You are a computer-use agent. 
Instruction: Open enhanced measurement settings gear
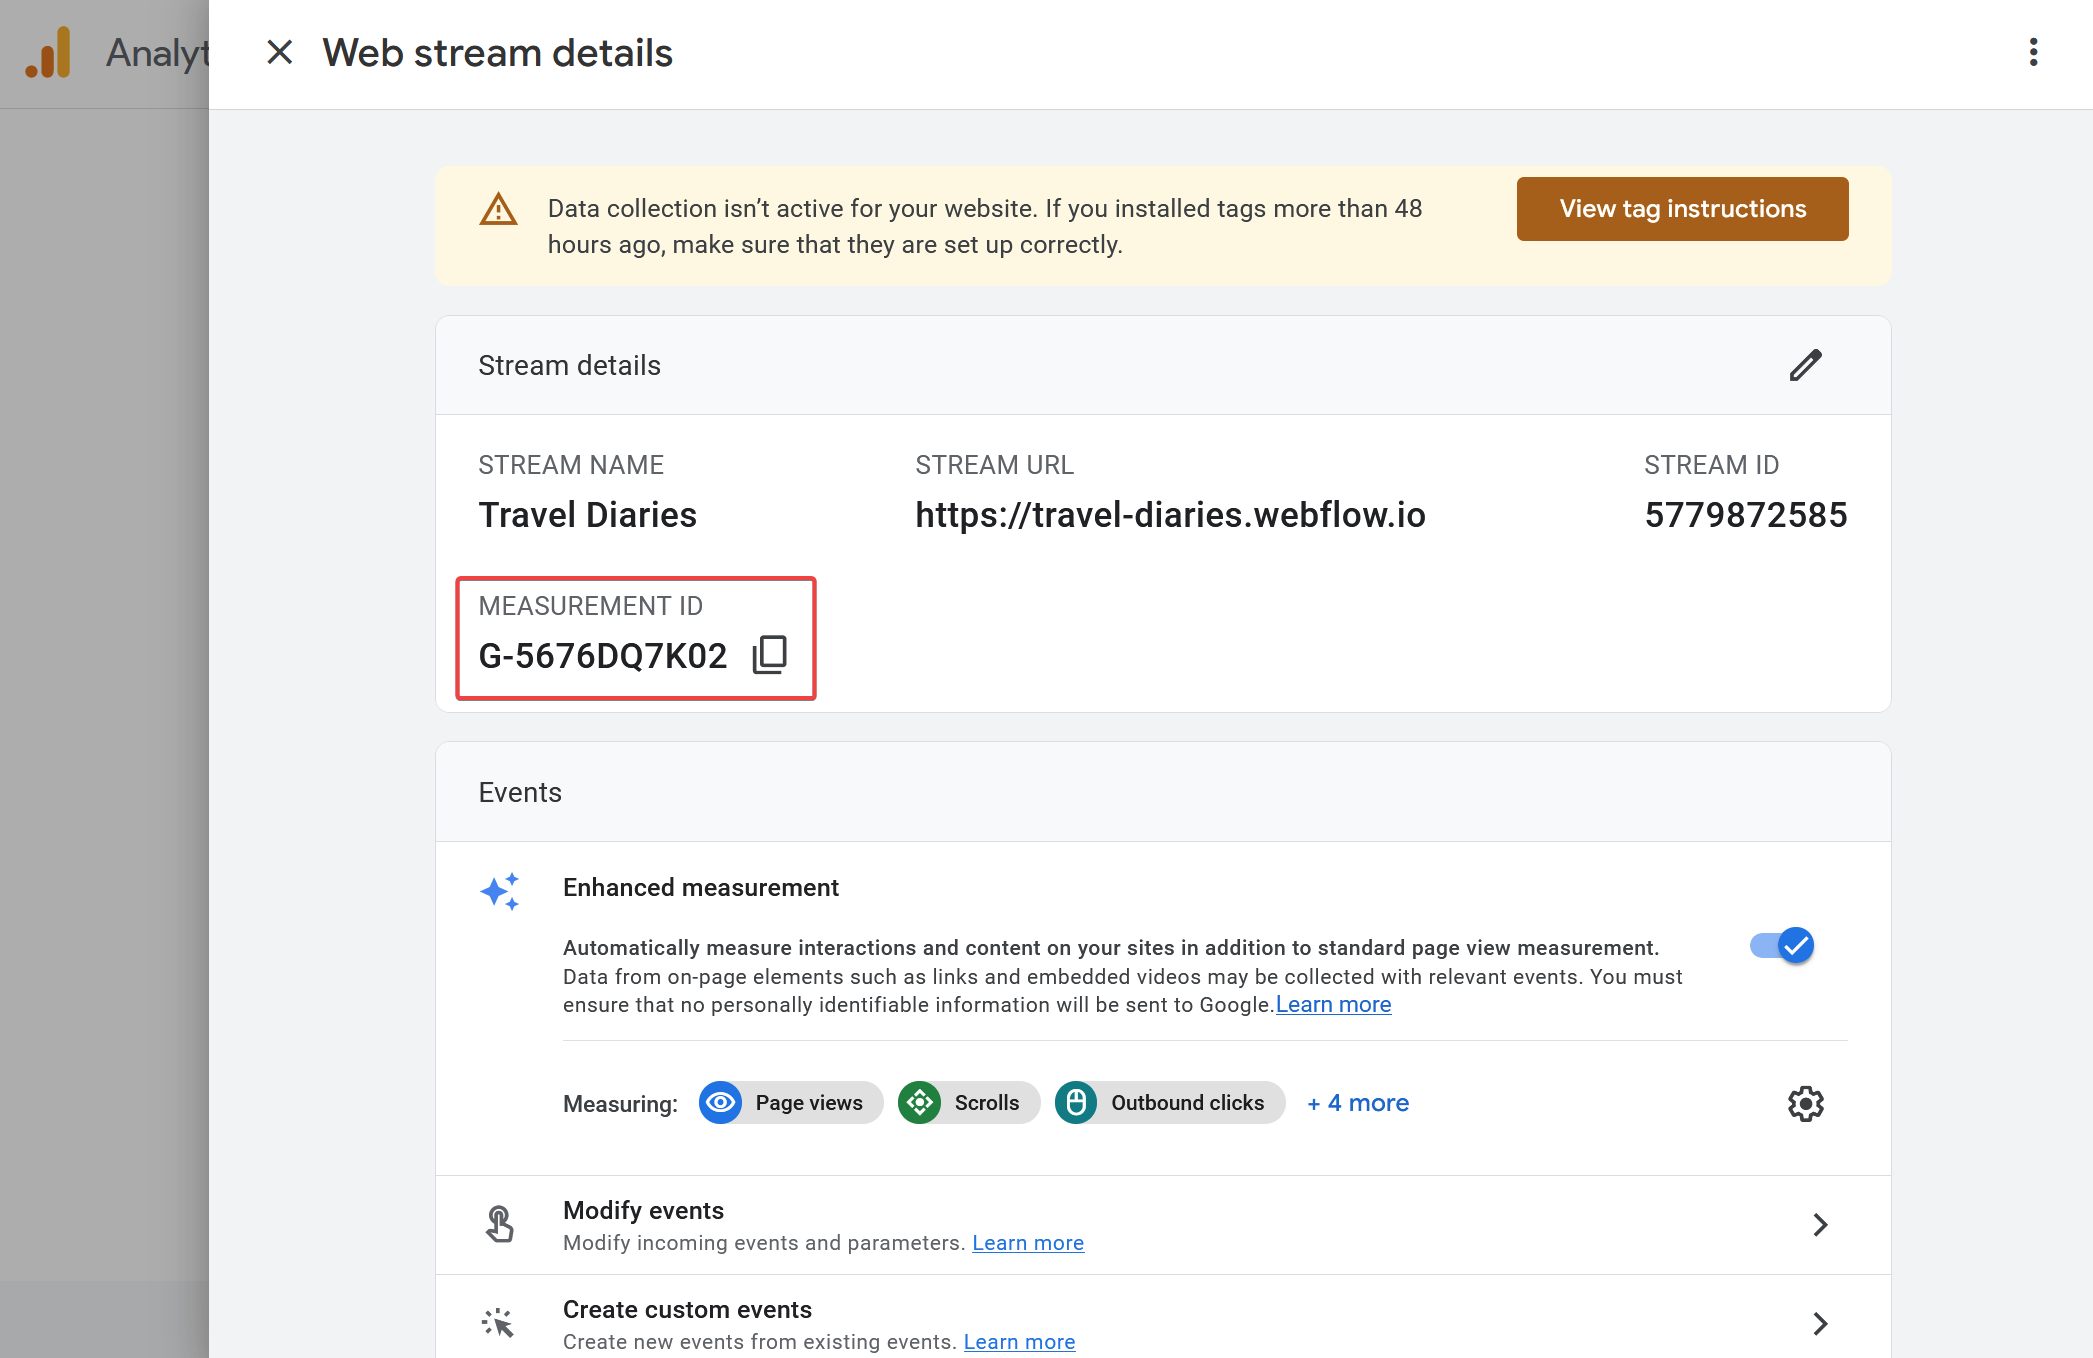1805,1104
